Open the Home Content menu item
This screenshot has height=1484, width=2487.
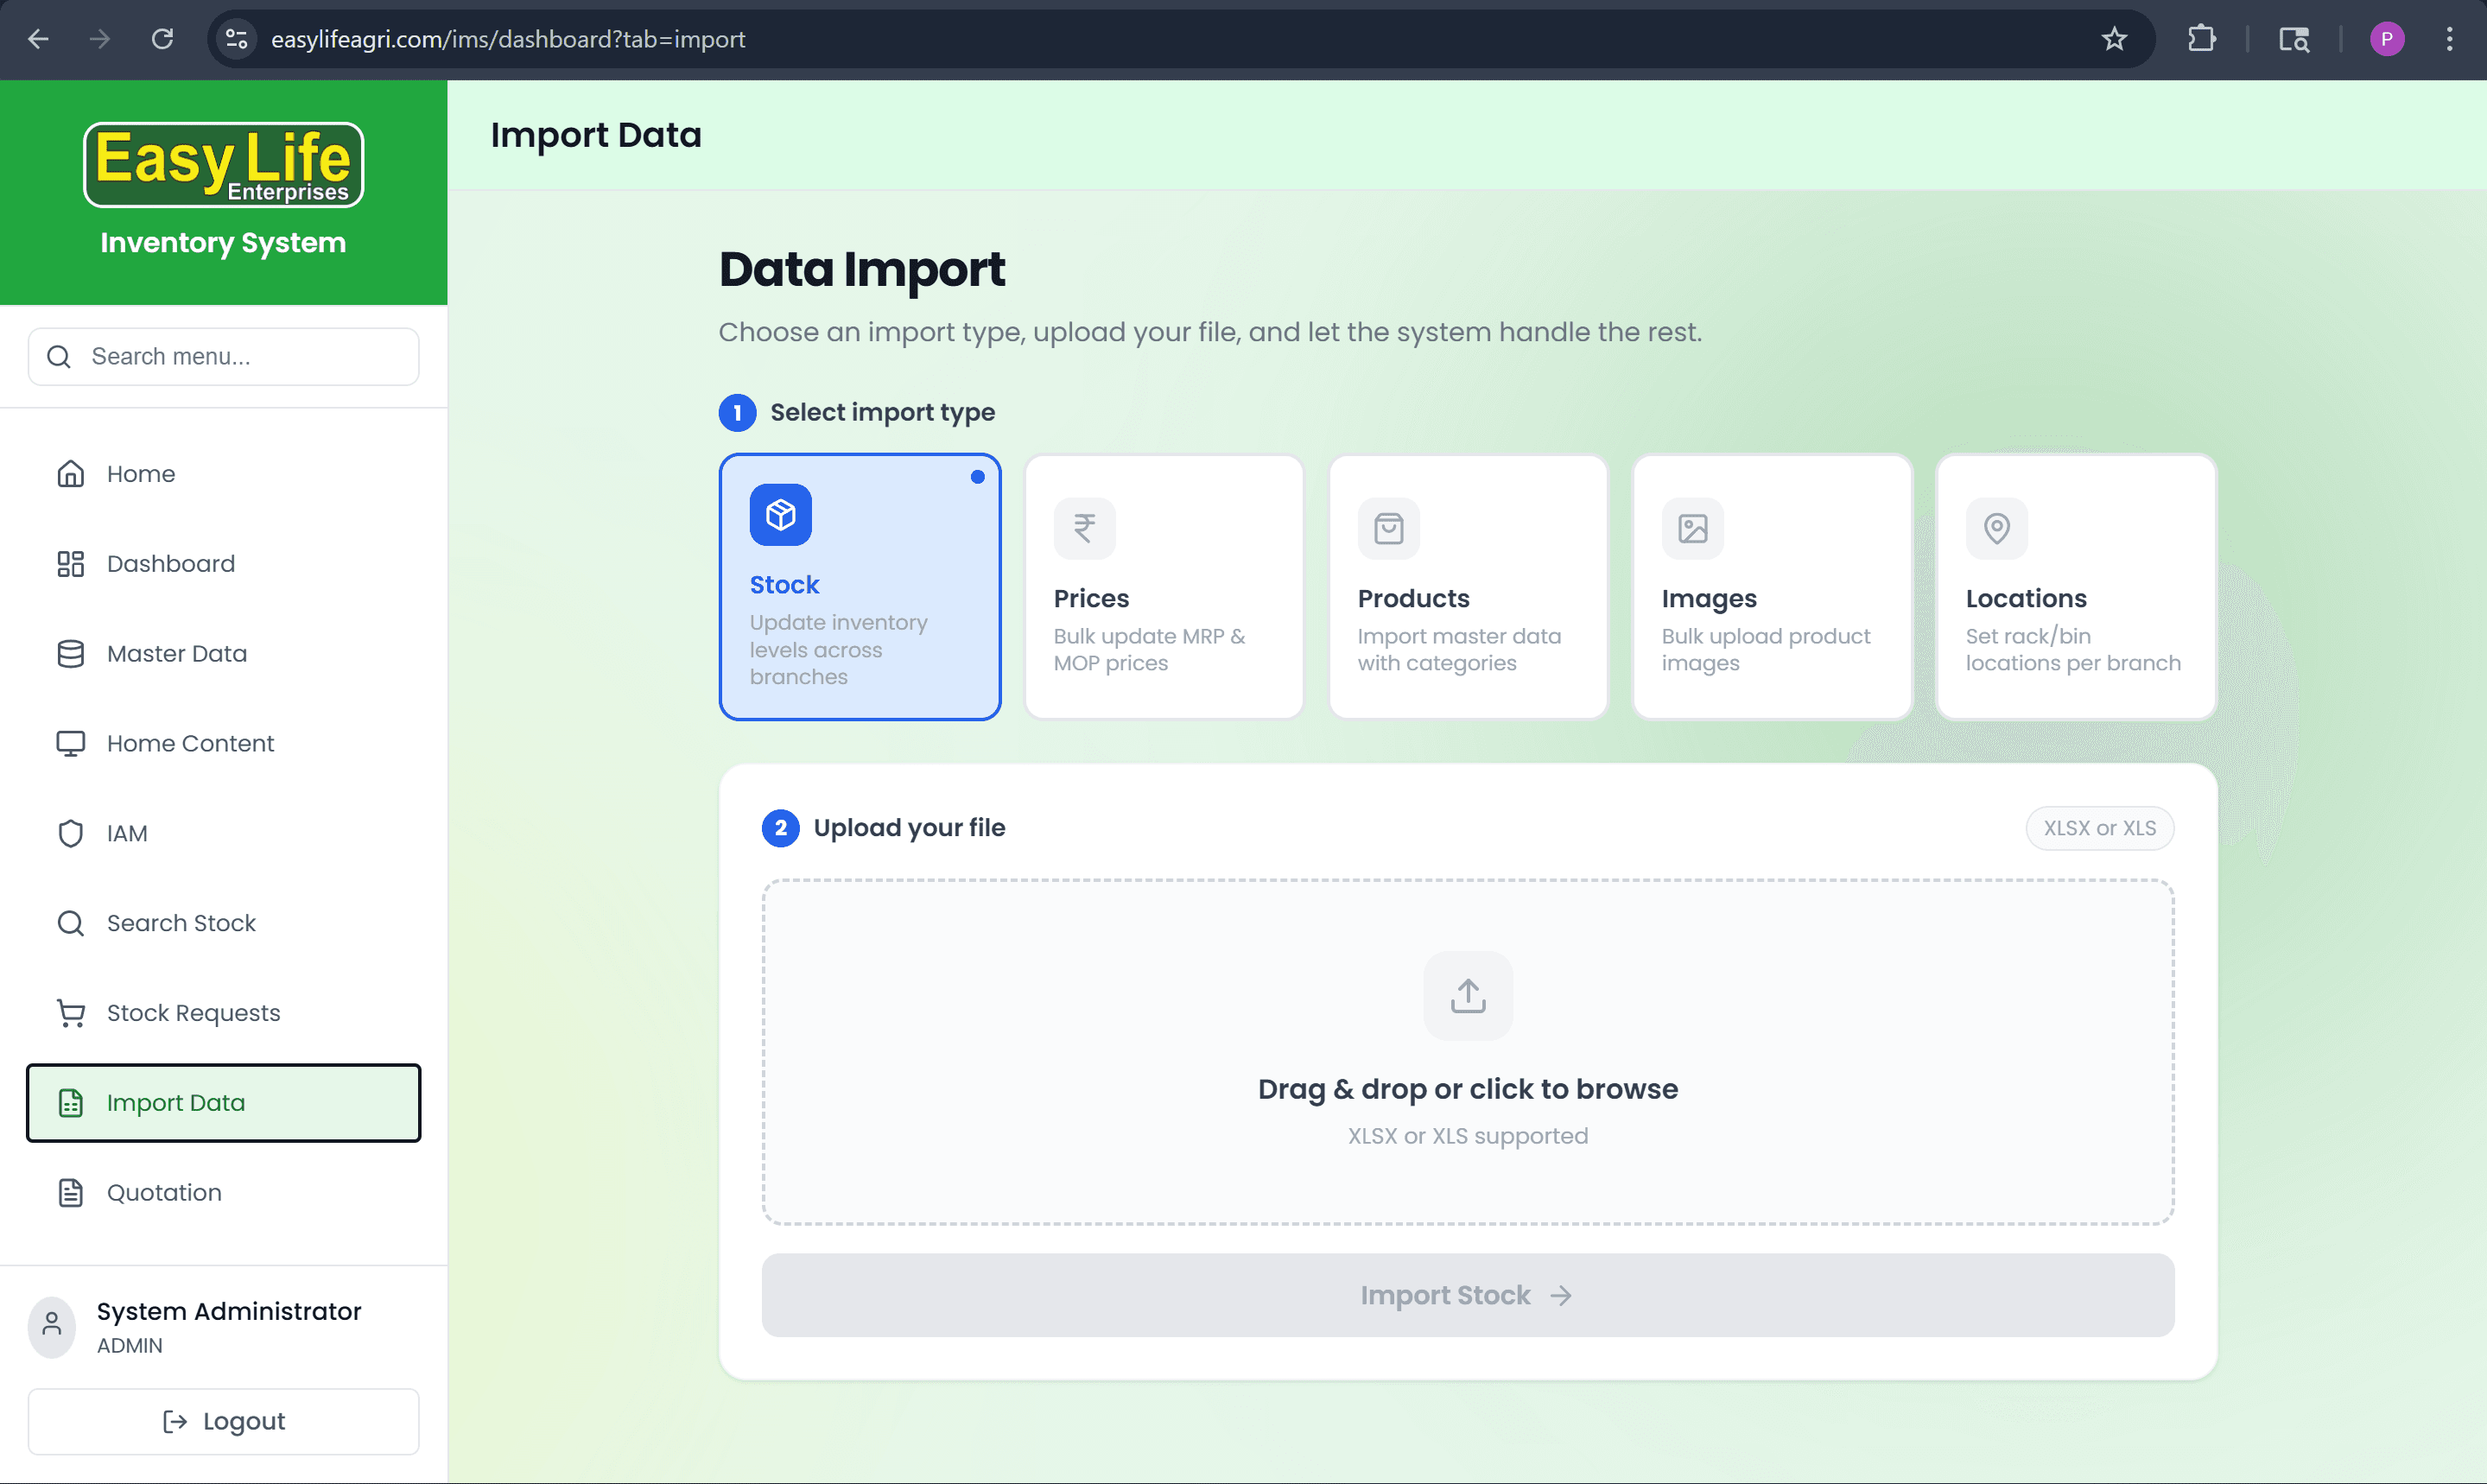point(190,743)
